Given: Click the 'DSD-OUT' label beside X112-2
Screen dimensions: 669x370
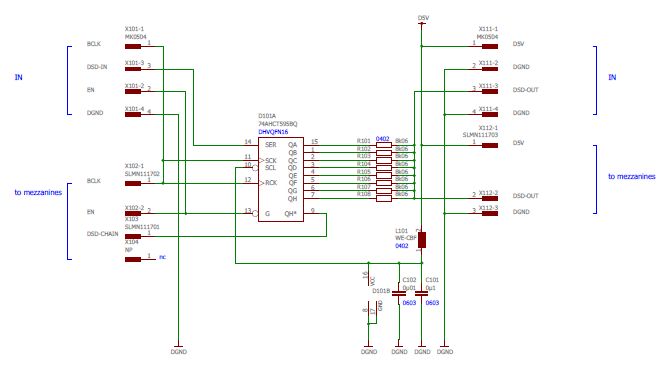Looking at the screenshot, I should tap(525, 196).
